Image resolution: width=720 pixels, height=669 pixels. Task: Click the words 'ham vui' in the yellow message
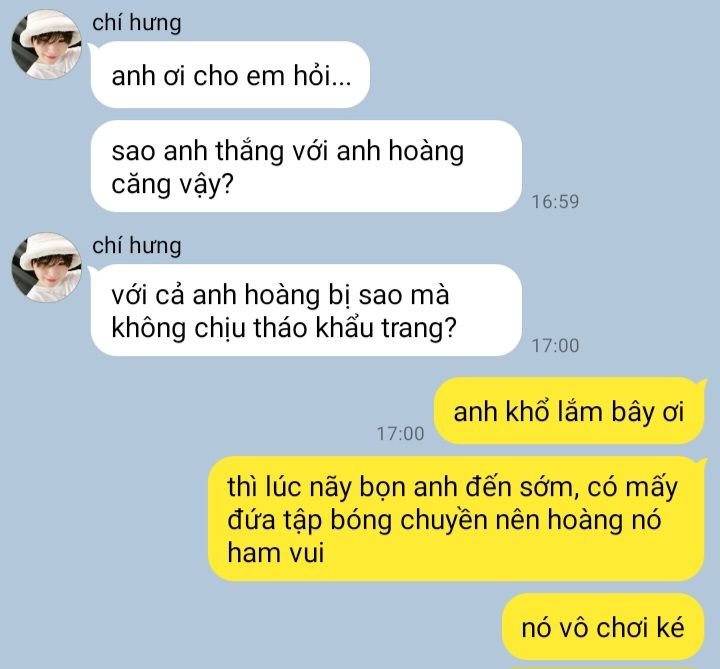tap(276, 552)
